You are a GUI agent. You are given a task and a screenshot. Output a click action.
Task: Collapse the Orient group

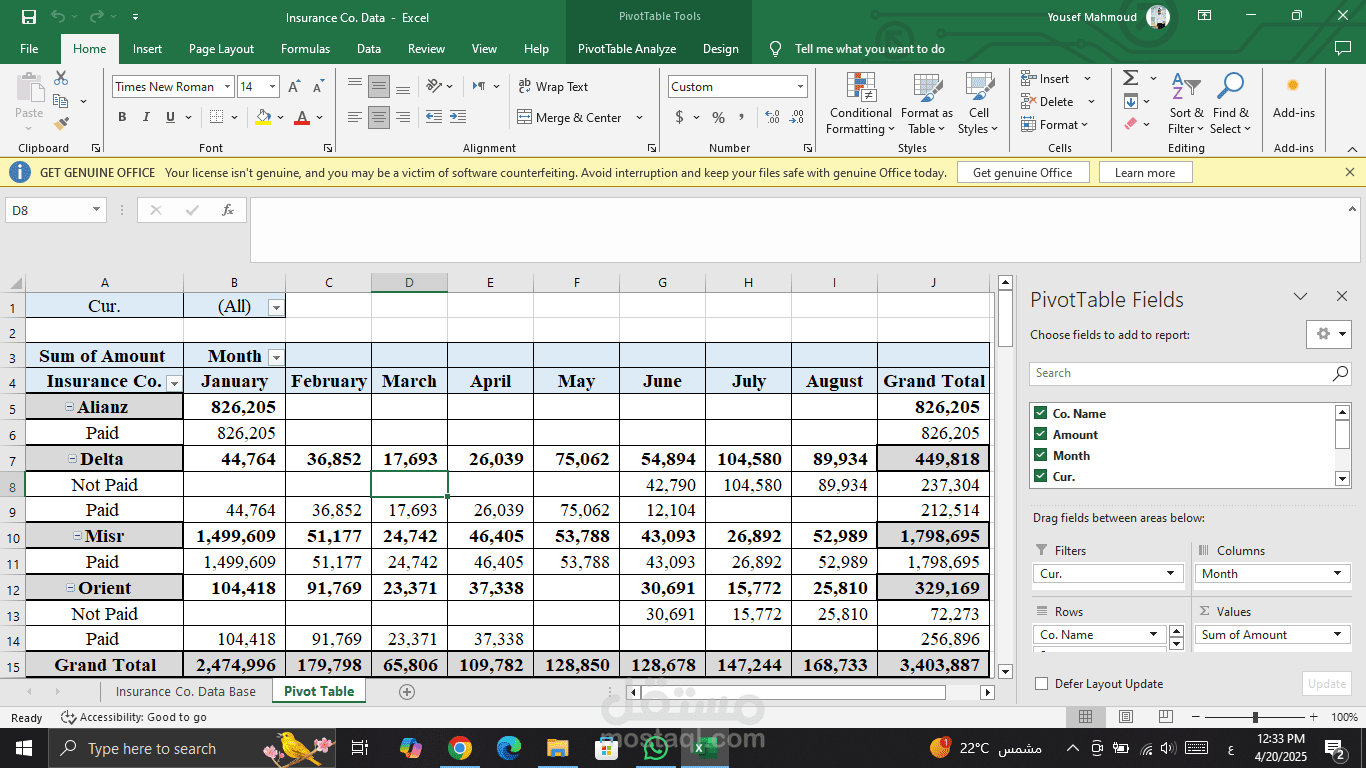pos(70,588)
